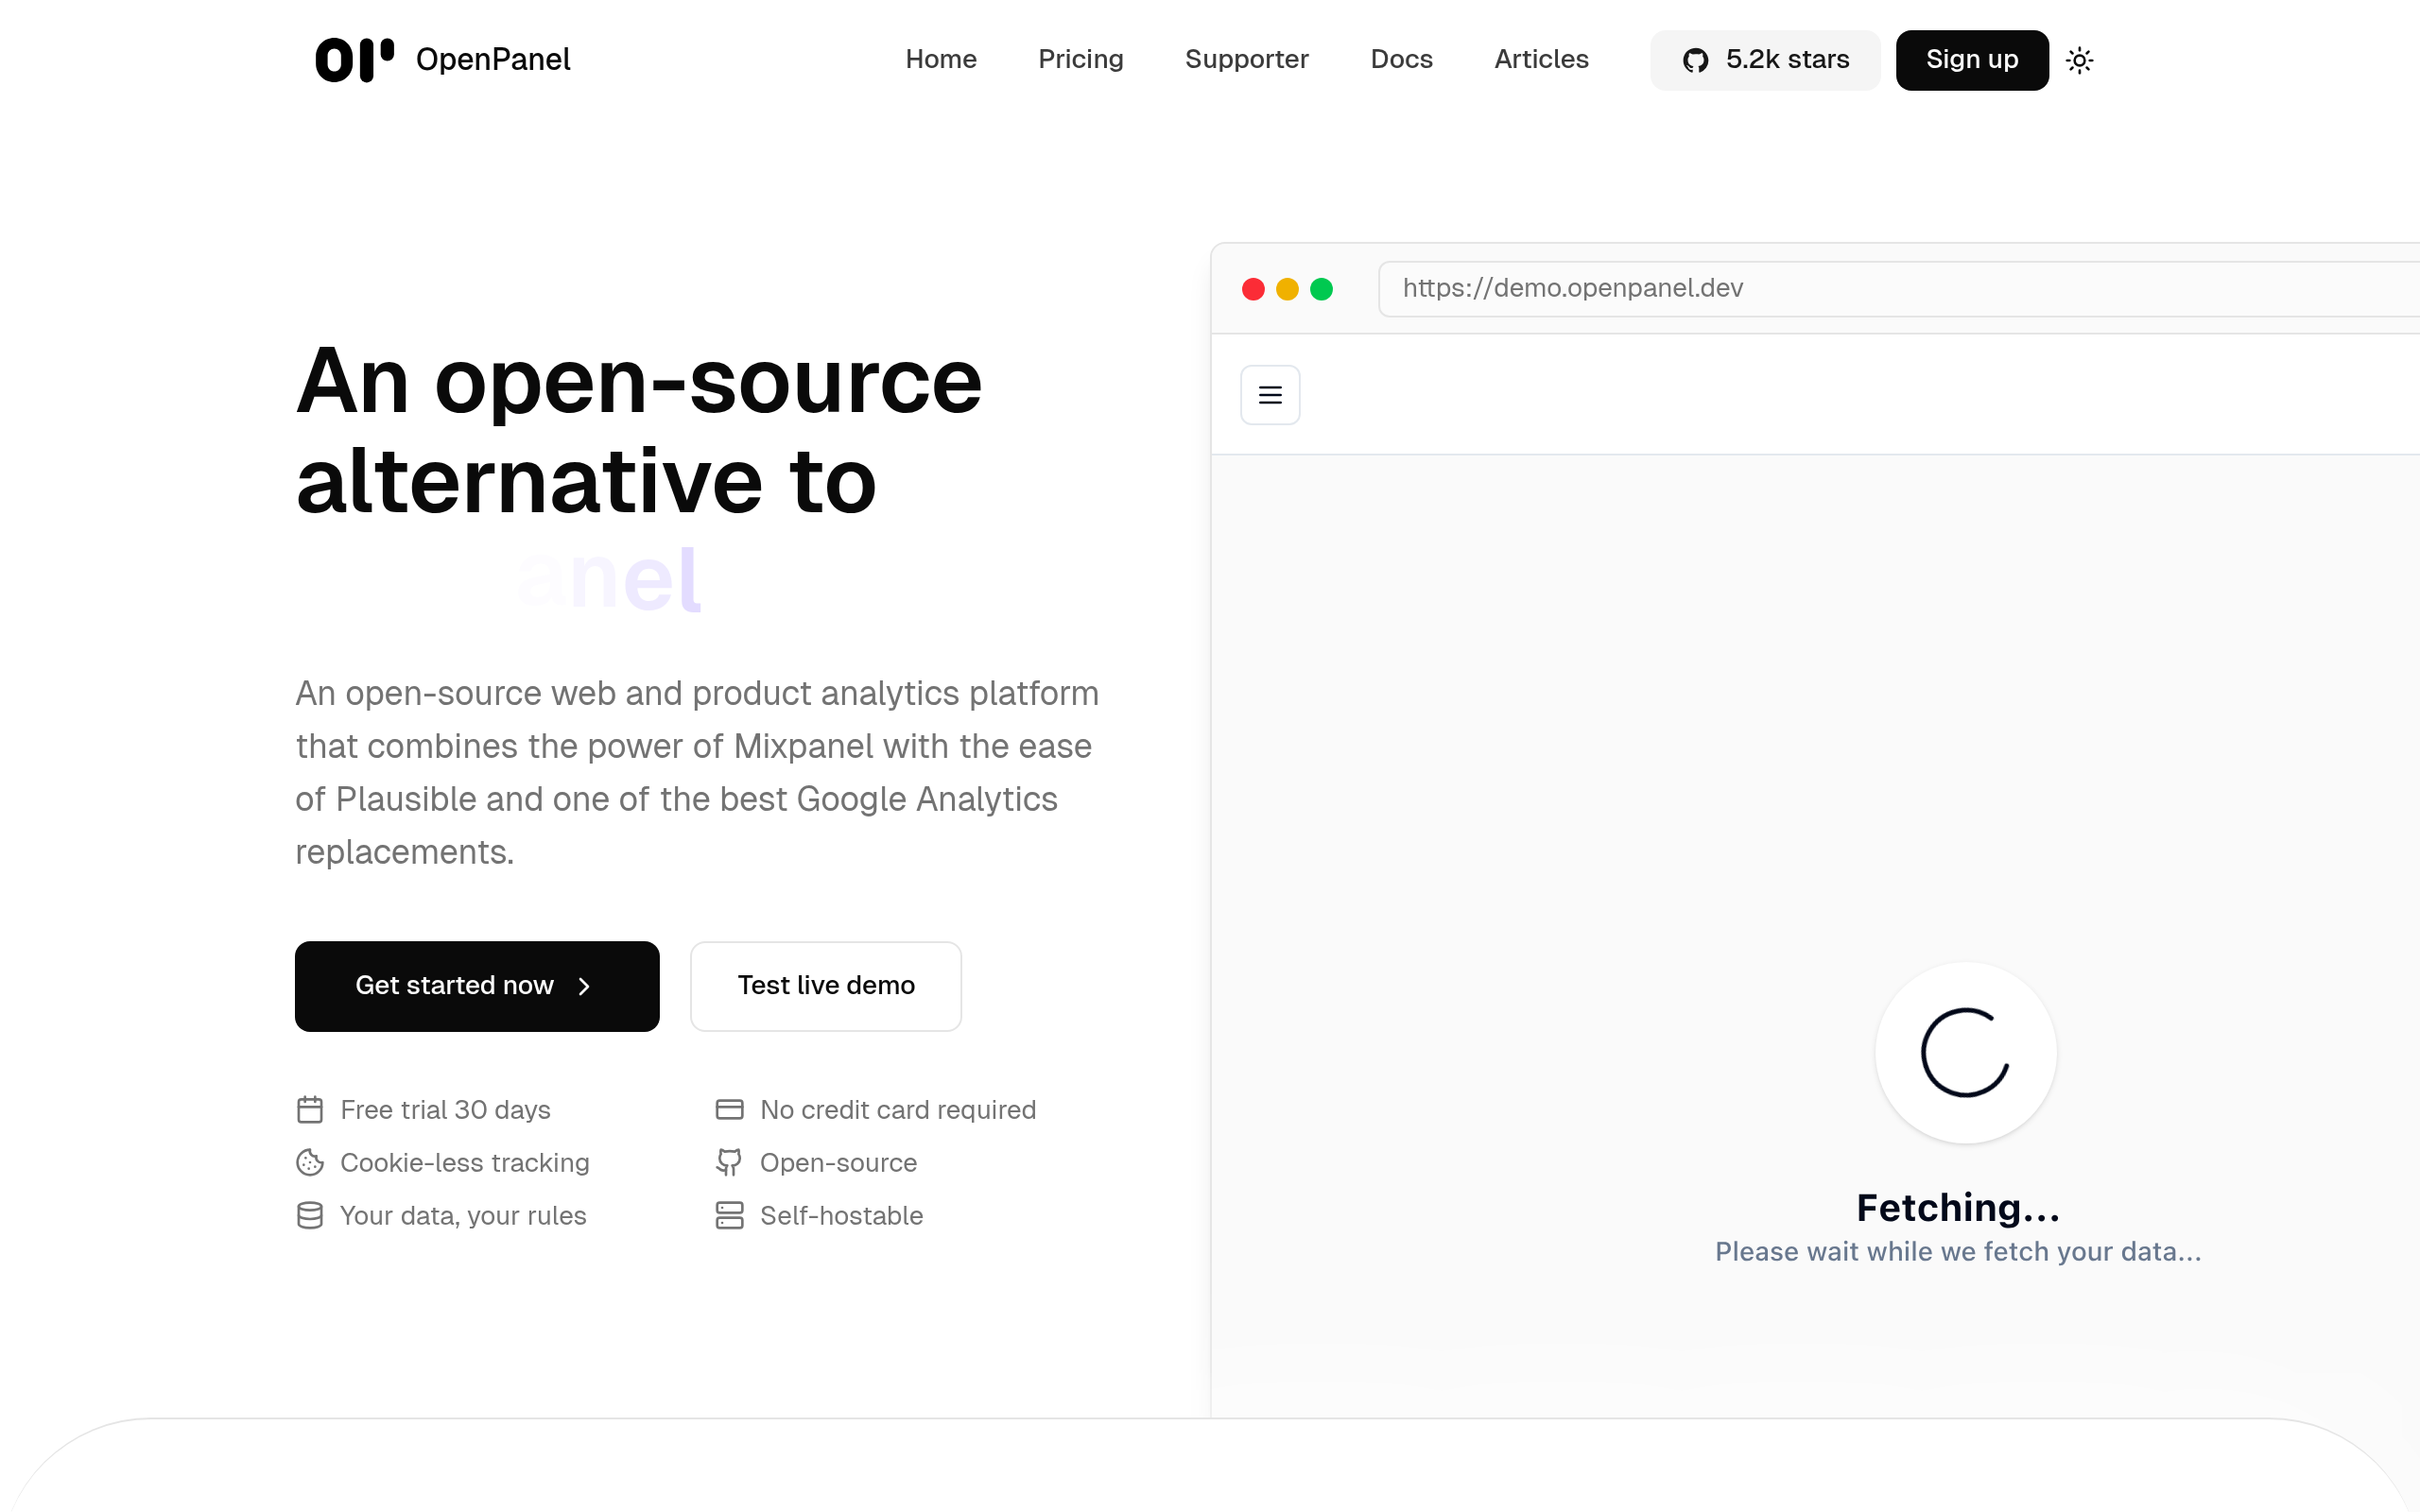This screenshot has height=1512, width=2420.
Task: Click the cookie icon beside Cookie-less tracking
Action: pos(310,1163)
